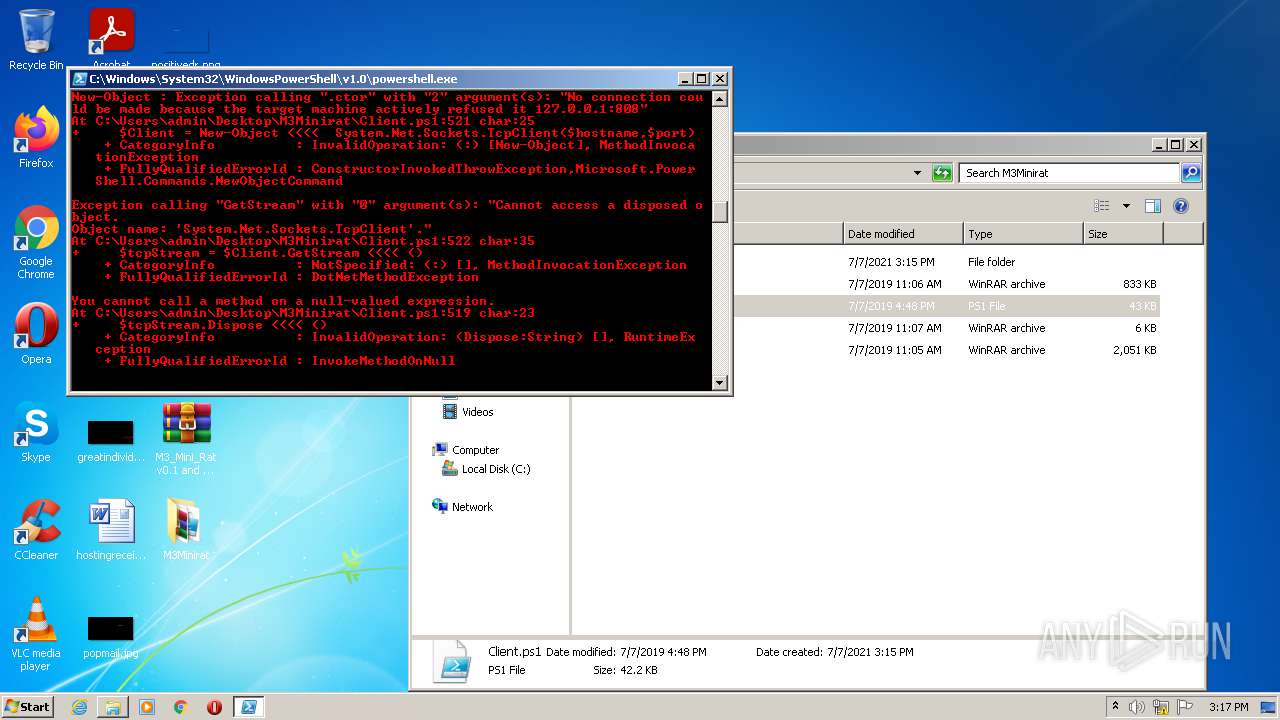Image resolution: width=1280 pixels, height=720 pixels.
Task: Open the media player taskbar icon
Action: [147, 707]
